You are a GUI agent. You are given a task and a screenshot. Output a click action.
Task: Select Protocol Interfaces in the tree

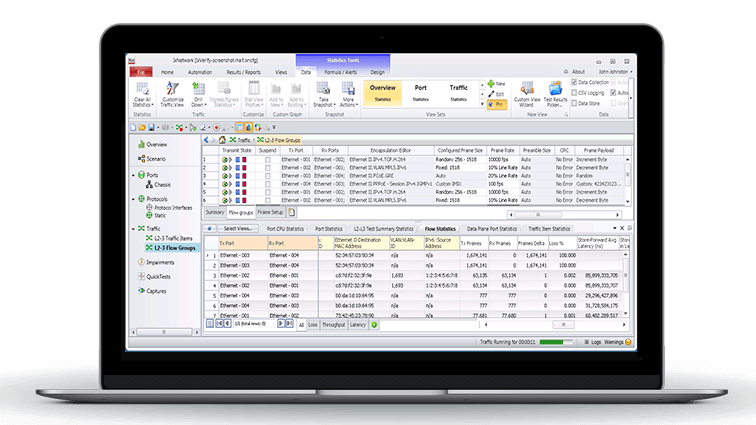(169, 207)
